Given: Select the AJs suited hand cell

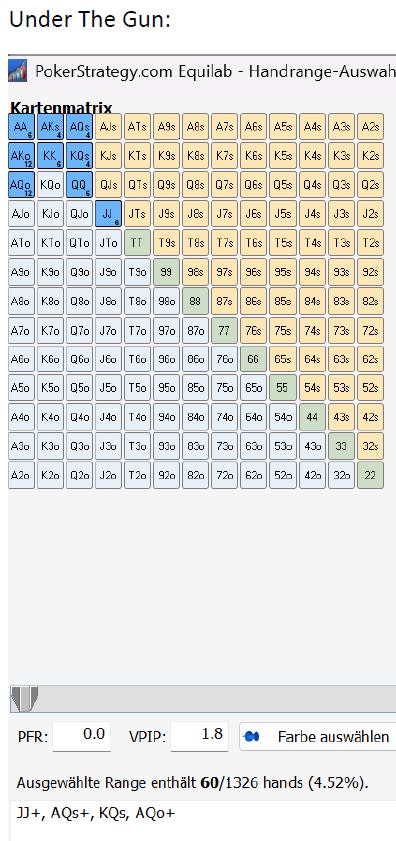Looking at the screenshot, I should tap(108, 127).
